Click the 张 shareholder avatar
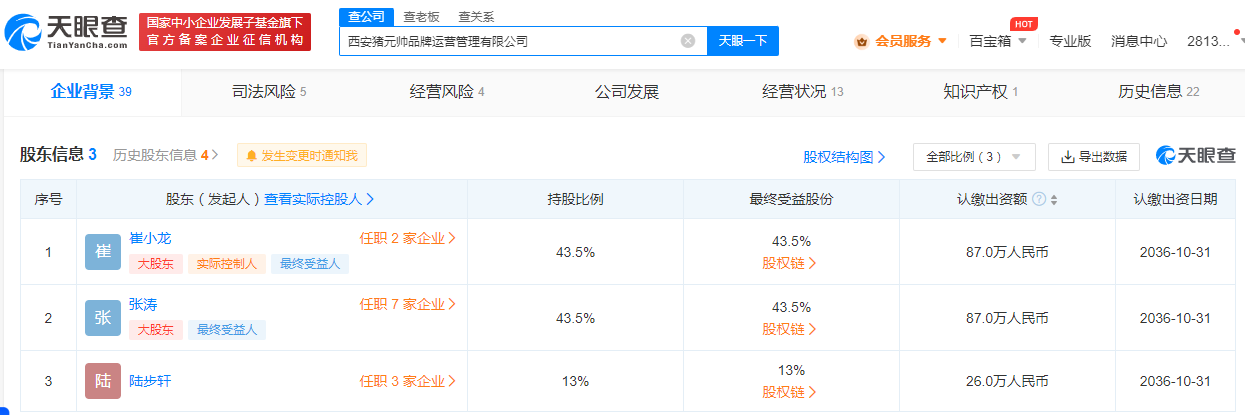Screen dimensions: 1245x415 [102, 318]
